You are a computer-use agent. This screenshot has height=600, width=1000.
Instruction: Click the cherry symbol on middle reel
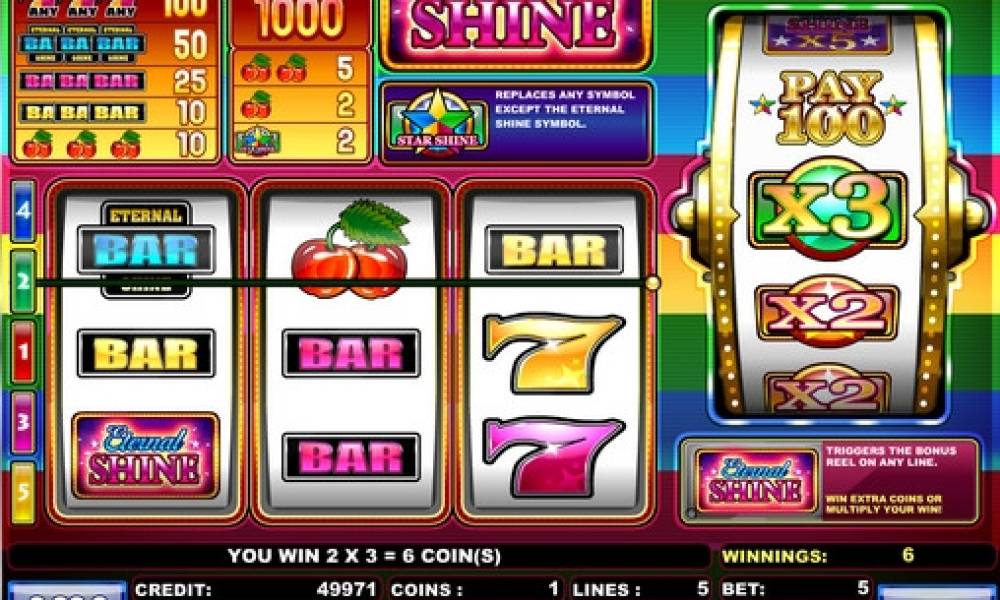[x=349, y=248]
